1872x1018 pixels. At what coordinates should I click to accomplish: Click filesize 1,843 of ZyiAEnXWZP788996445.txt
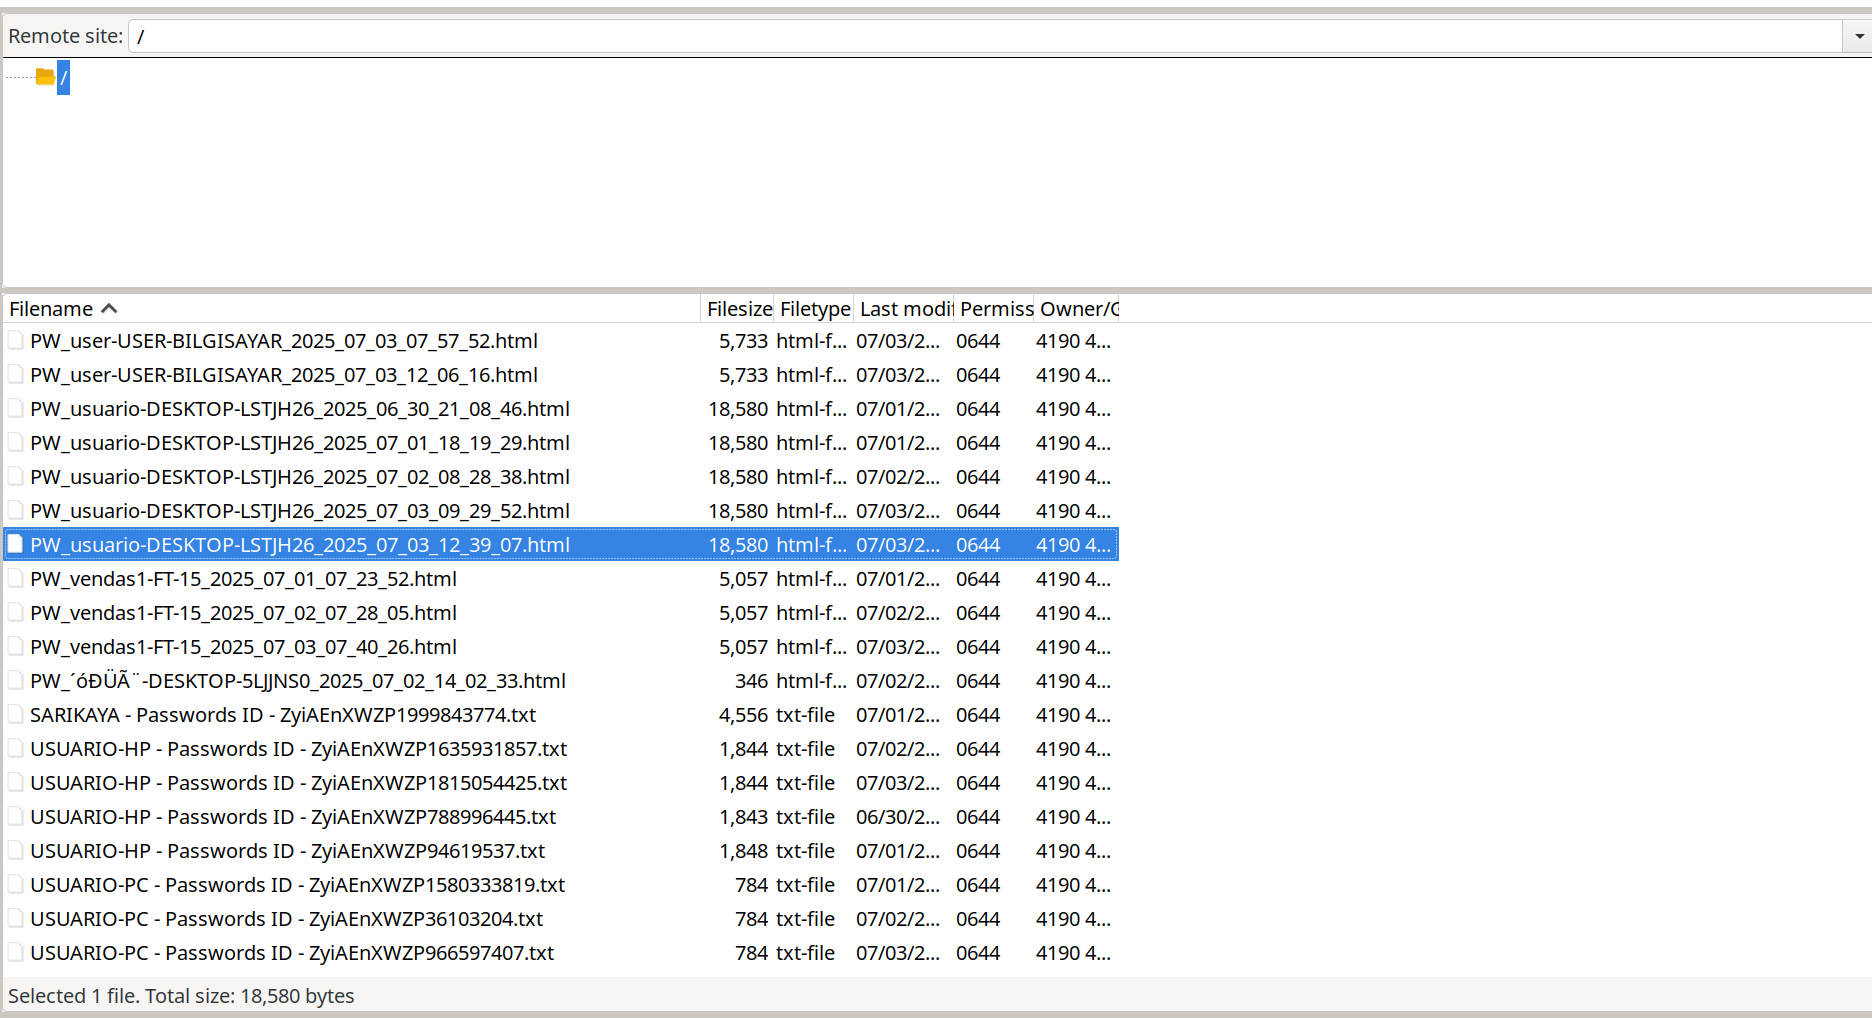743,817
